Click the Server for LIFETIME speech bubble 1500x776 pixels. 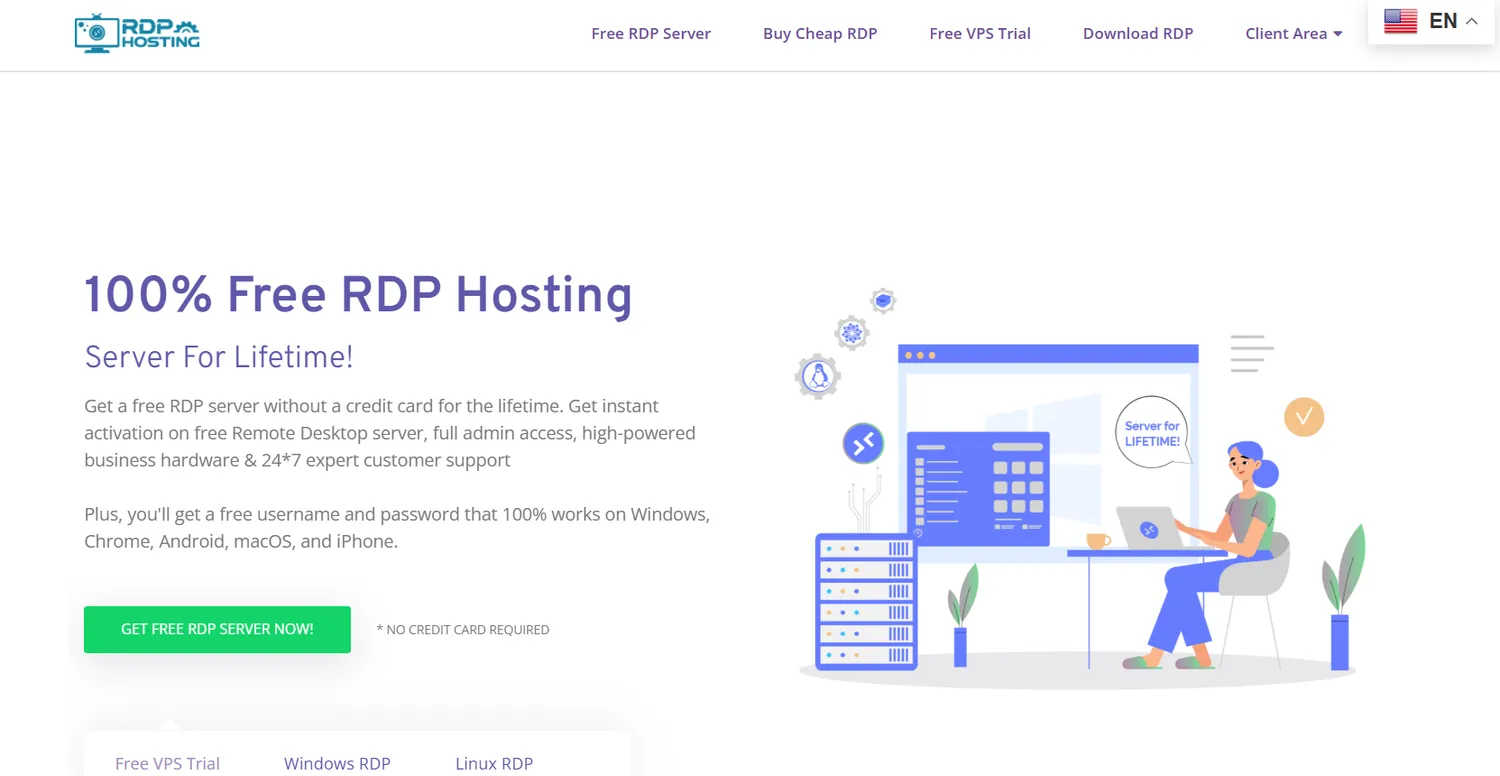coord(1152,433)
